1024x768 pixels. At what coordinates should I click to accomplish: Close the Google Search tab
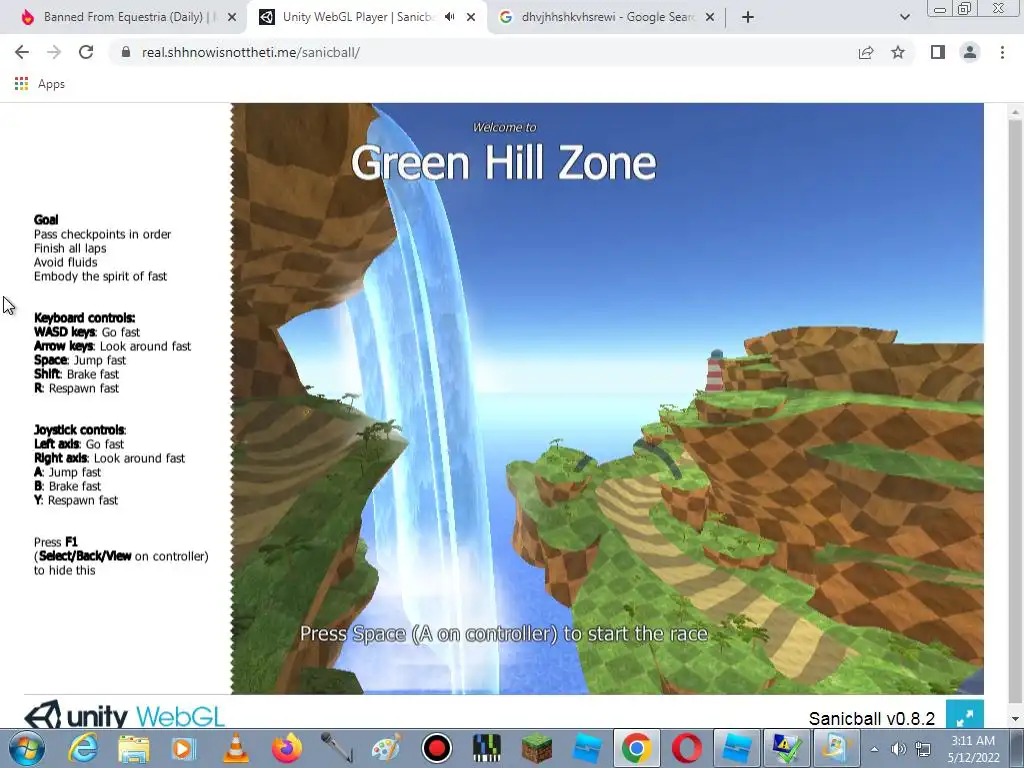click(x=710, y=18)
